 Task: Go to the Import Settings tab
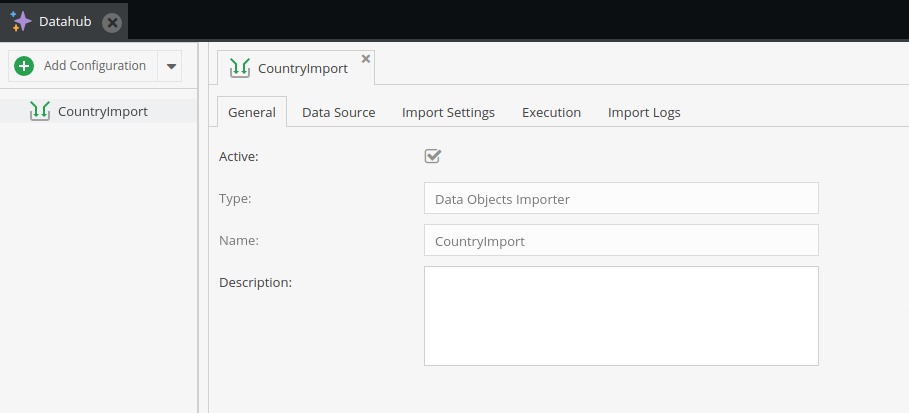tap(448, 112)
